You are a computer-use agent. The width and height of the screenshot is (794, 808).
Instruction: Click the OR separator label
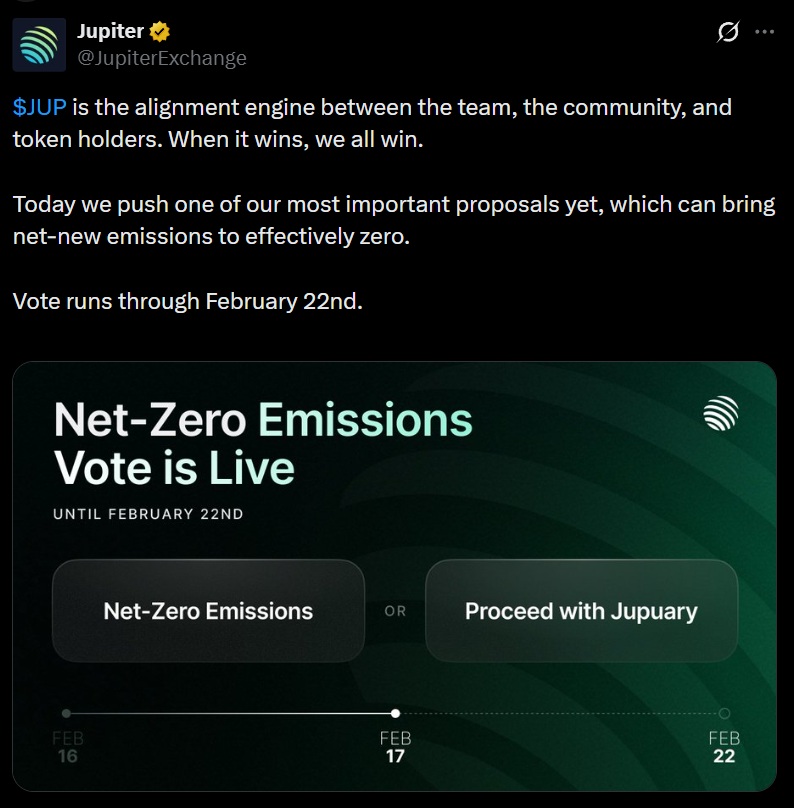click(395, 611)
